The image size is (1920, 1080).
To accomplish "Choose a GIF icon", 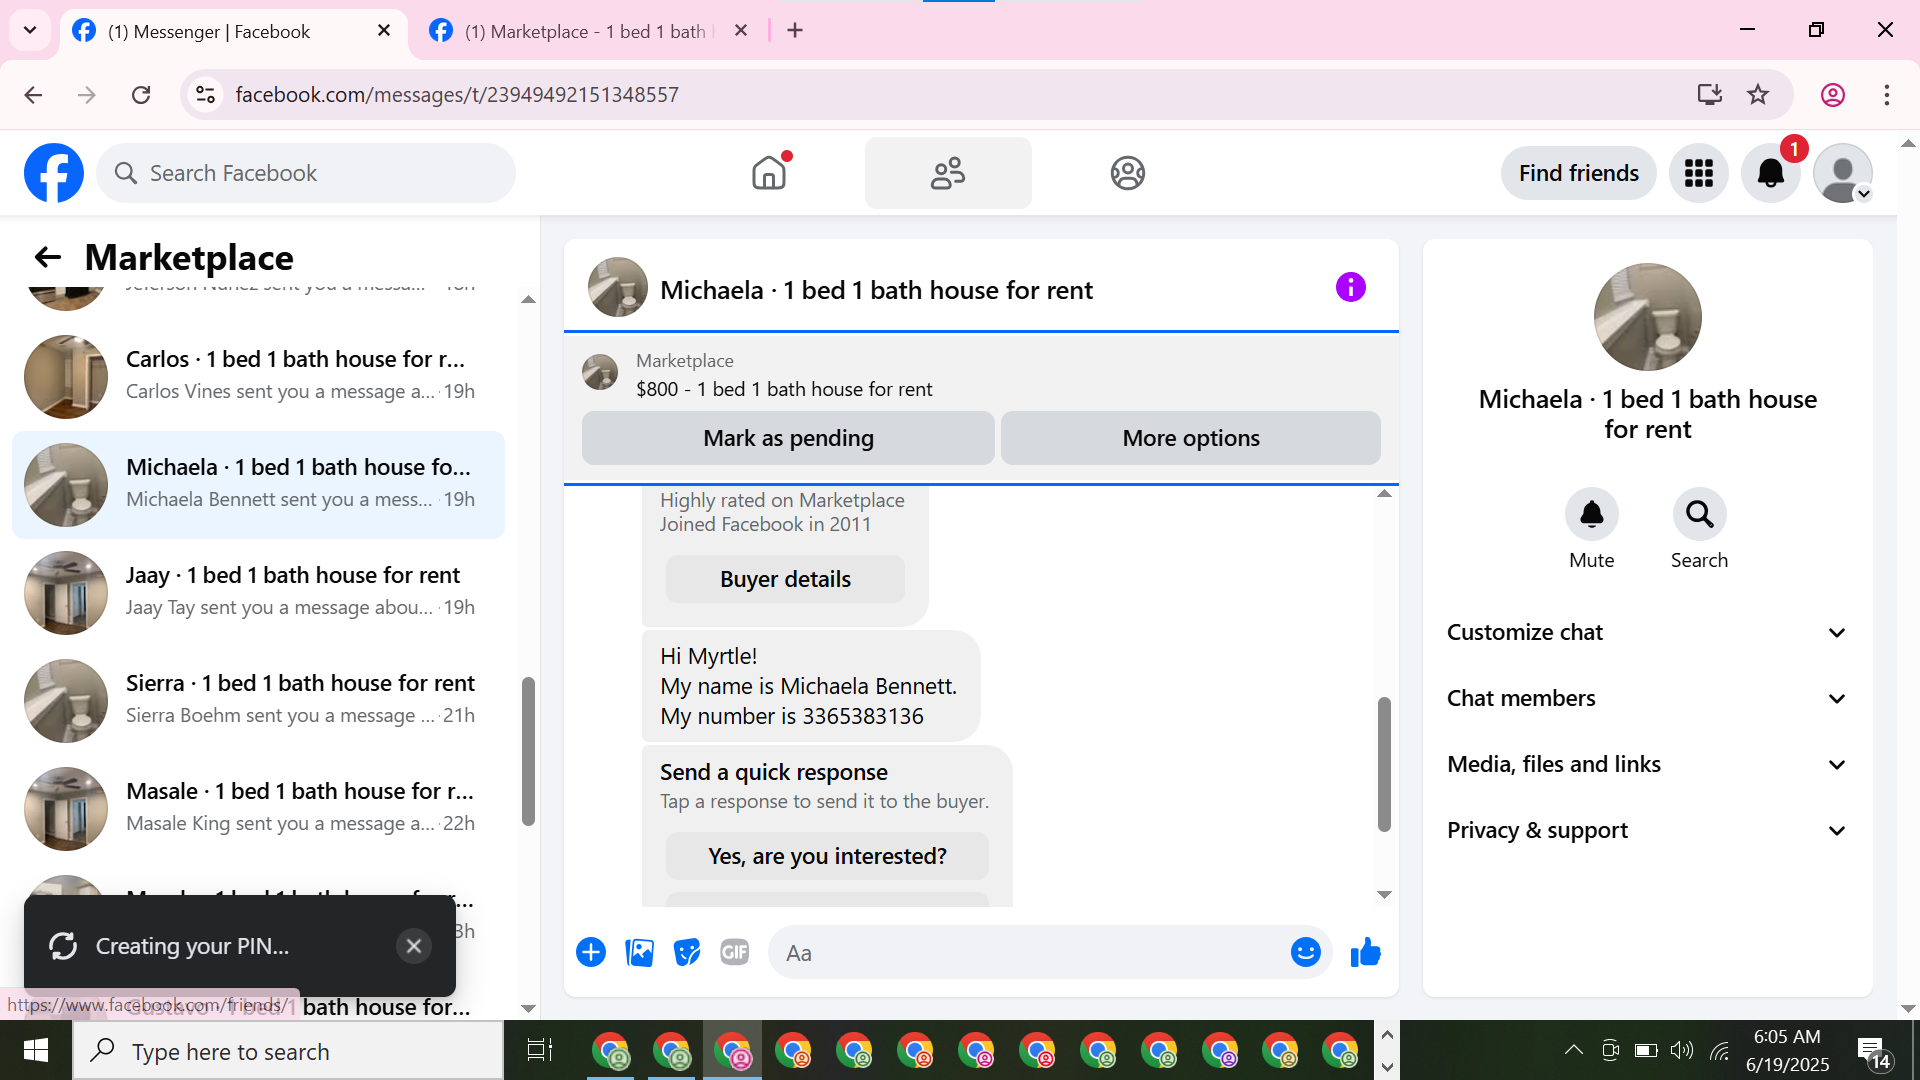I will 735,952.
